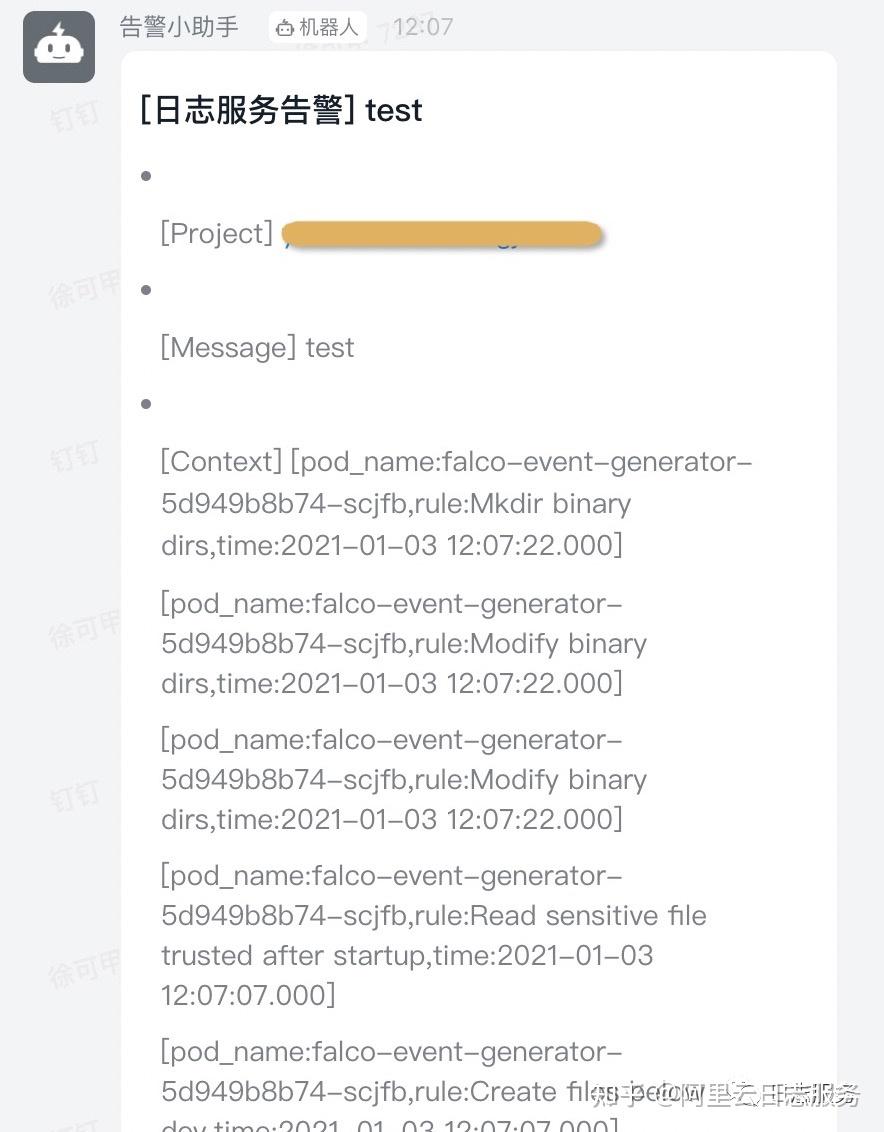Click the partially hidden Create files entry
Screen dimensions: 884x1132
pyautogui.click(x=391, y=1090)
